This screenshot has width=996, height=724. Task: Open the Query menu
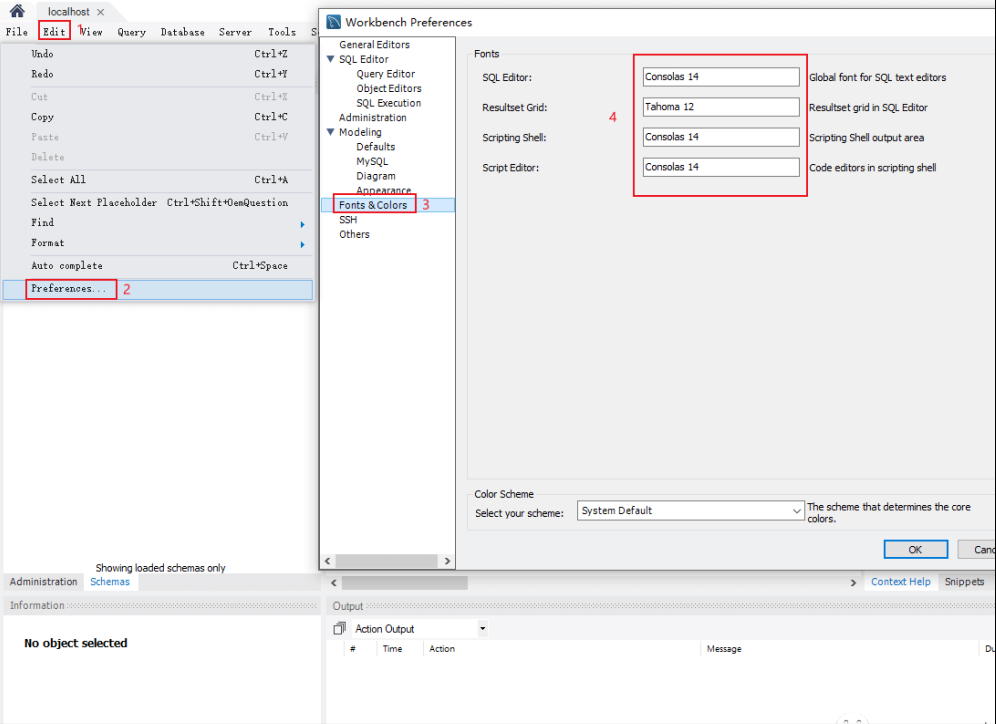click(131, 32)
